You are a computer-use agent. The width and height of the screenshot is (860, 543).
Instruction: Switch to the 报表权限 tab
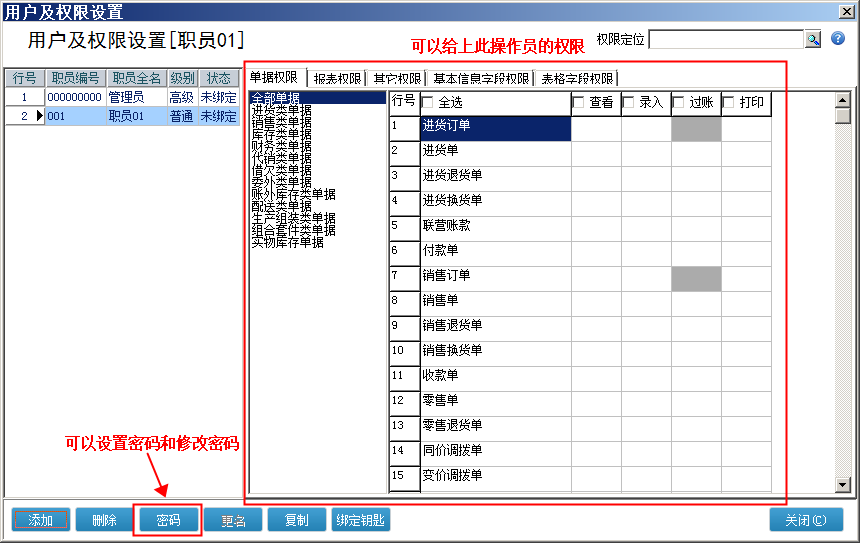pos(337,78)
